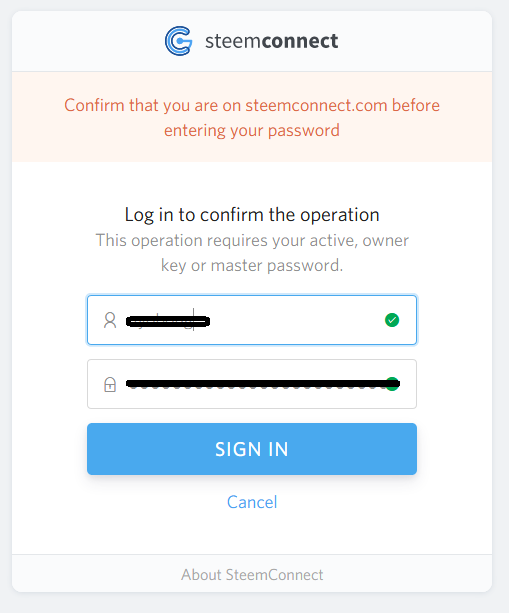Focus the password input field
Viewport: 509px width, 613px height.
coord(252,384)
